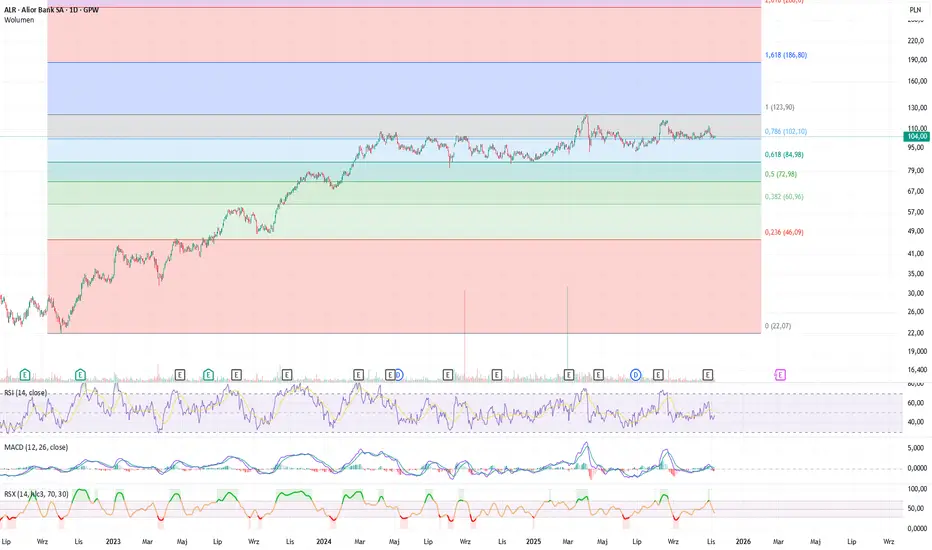The image size is (932, 550).
Task: Open the E earnings marker above Mar 2024
Action: coord(358,375)
